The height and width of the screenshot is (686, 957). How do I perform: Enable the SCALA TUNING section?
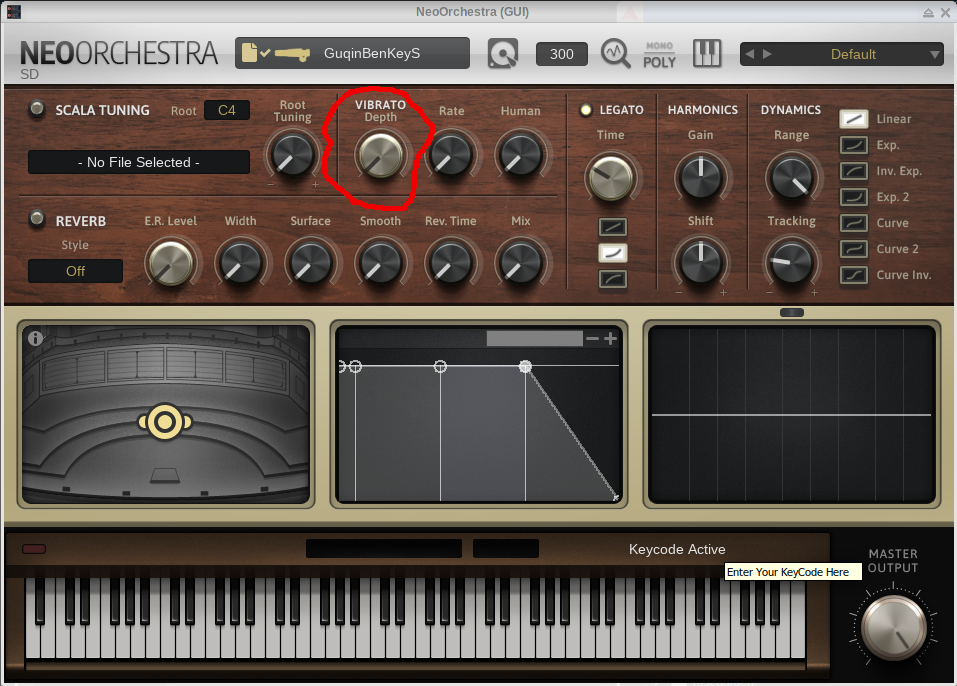click(38, 110)
